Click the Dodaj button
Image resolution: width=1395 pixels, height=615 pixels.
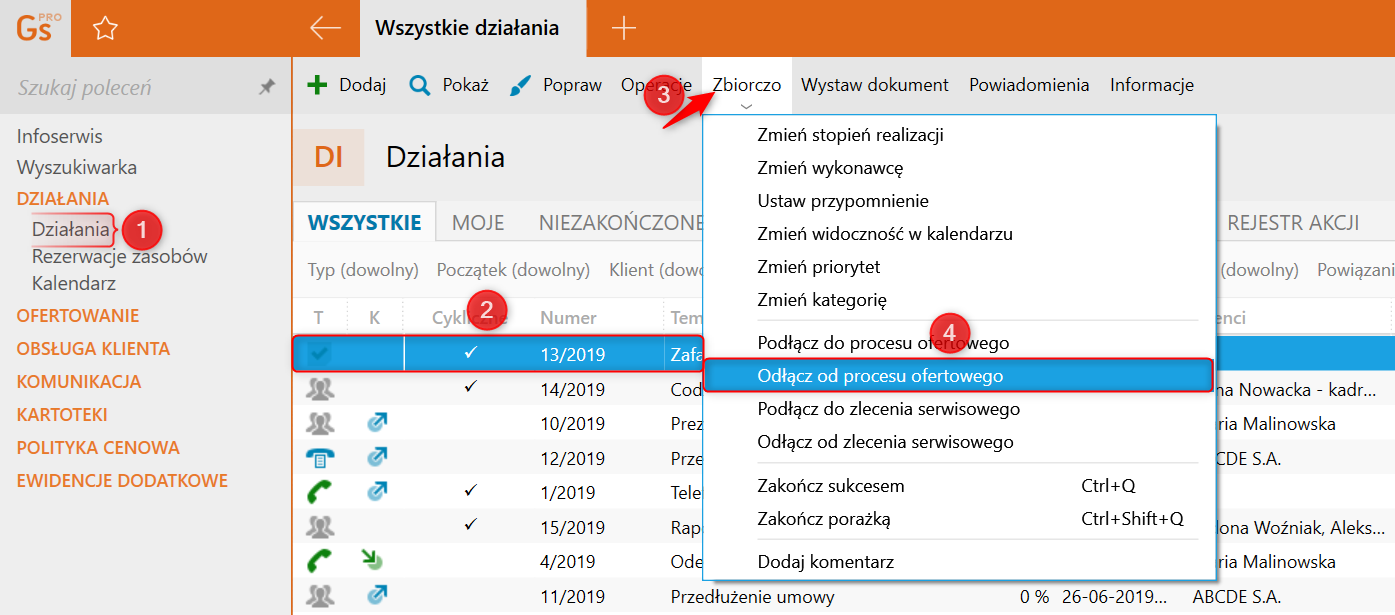point(347,85)
